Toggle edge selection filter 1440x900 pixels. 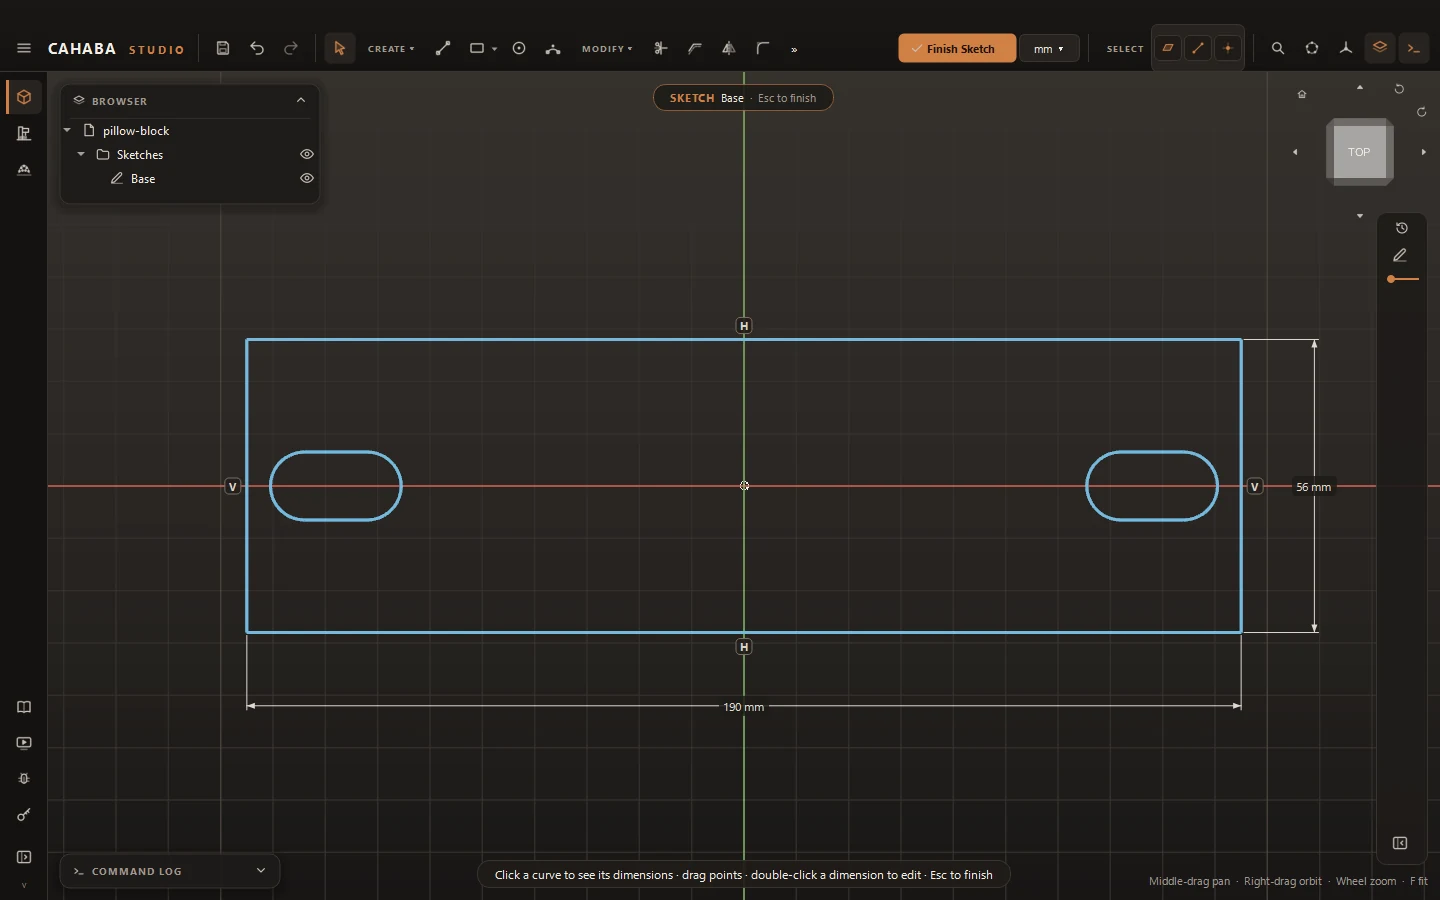point(1198,48)
